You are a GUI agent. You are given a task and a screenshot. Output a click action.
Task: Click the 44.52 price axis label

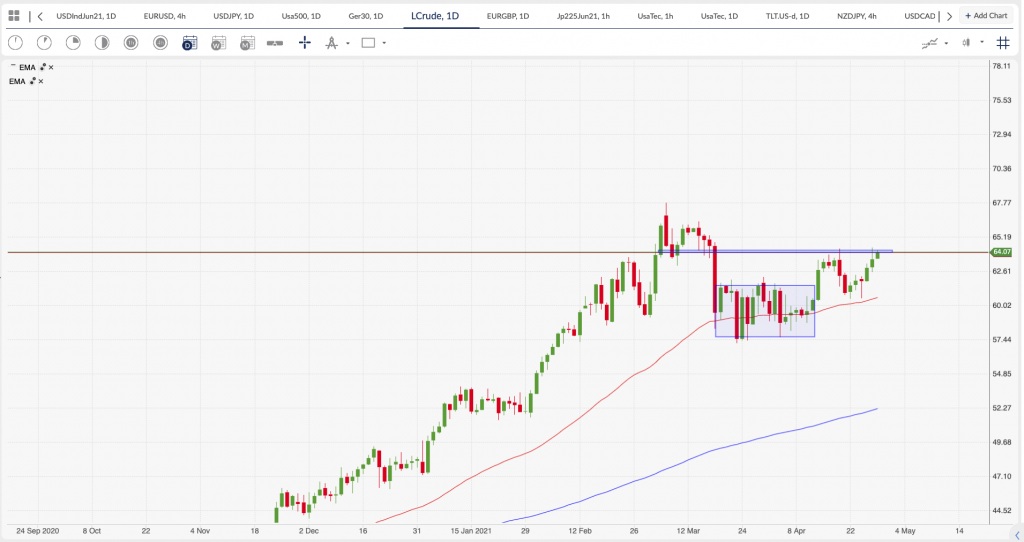1001,511
